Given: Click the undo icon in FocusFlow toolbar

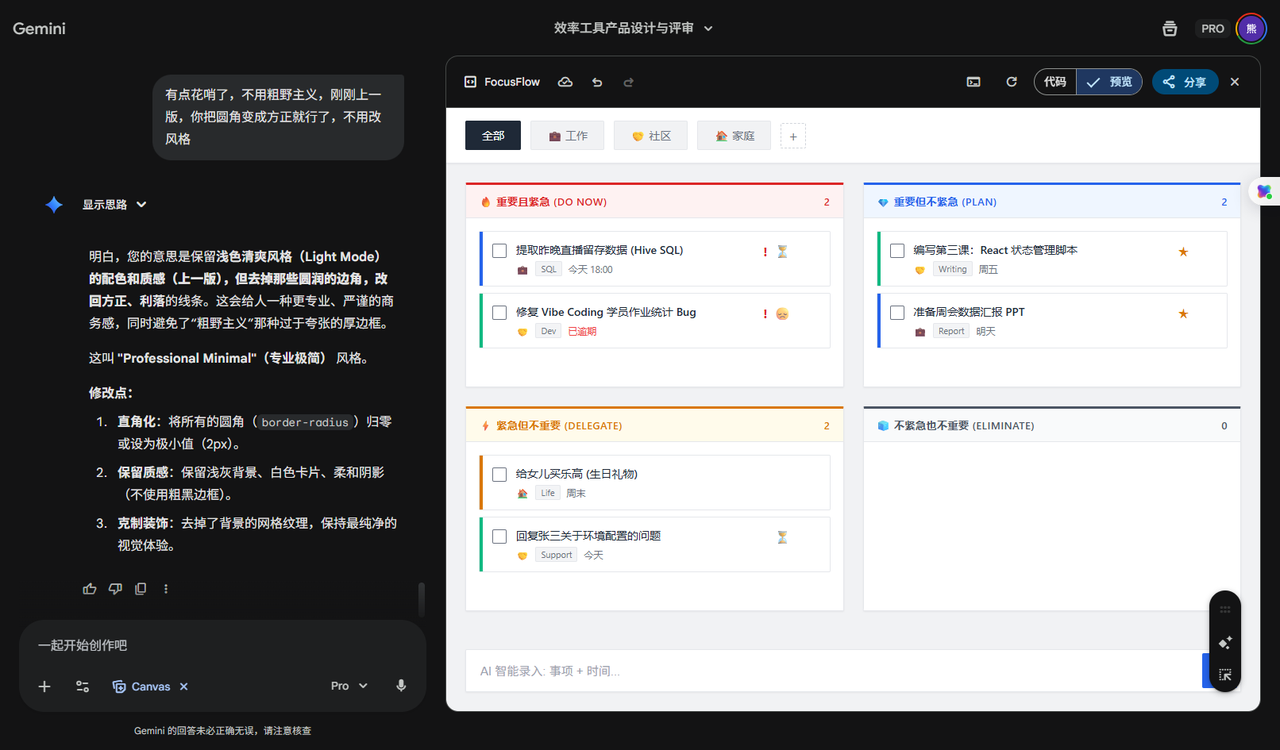Looking at the screenshot, I should pyautogui.click(x=597, y=82).
